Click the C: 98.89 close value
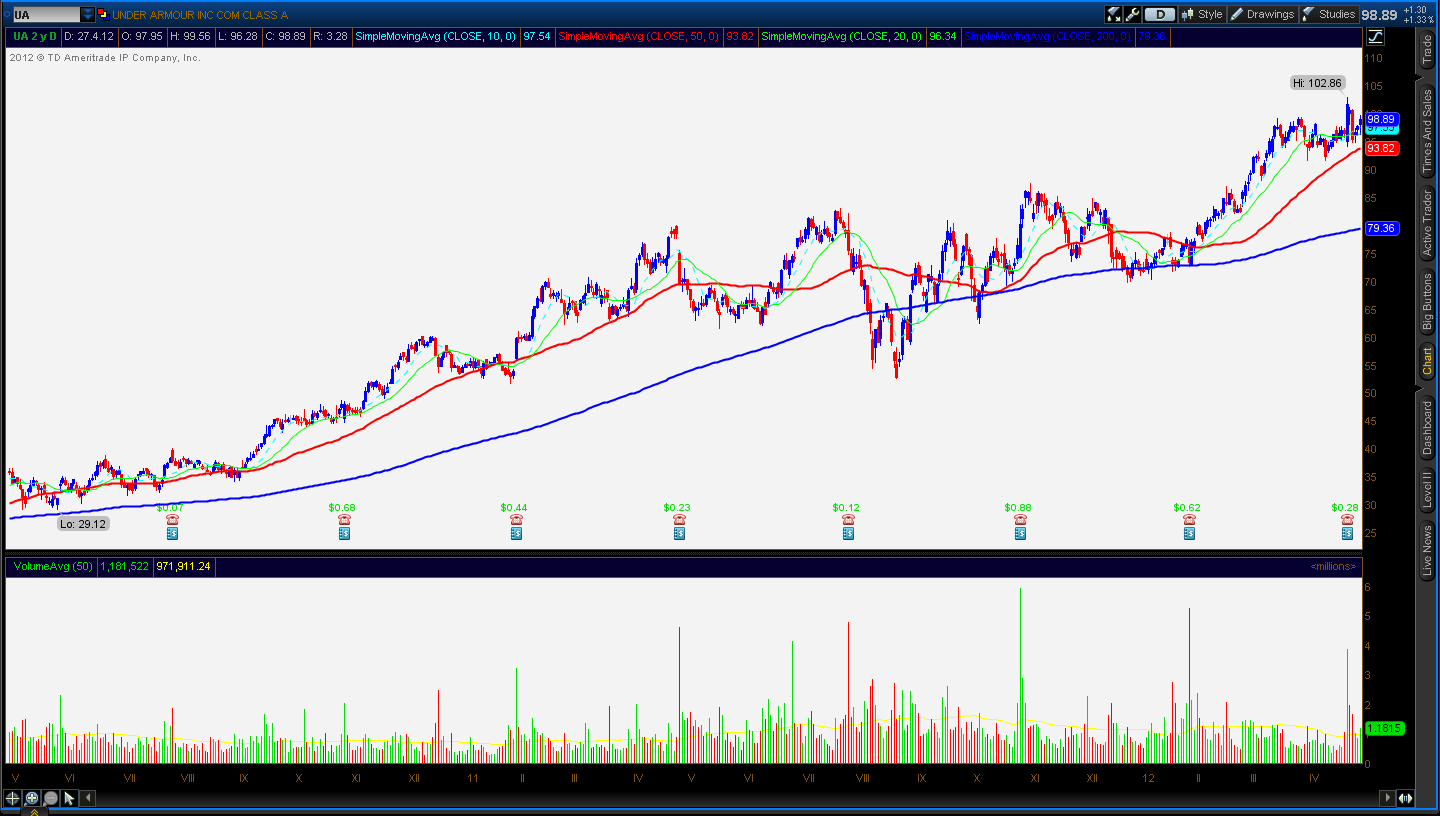The width and height of the screenshot is (1440, 816). (x=284, y=37)
